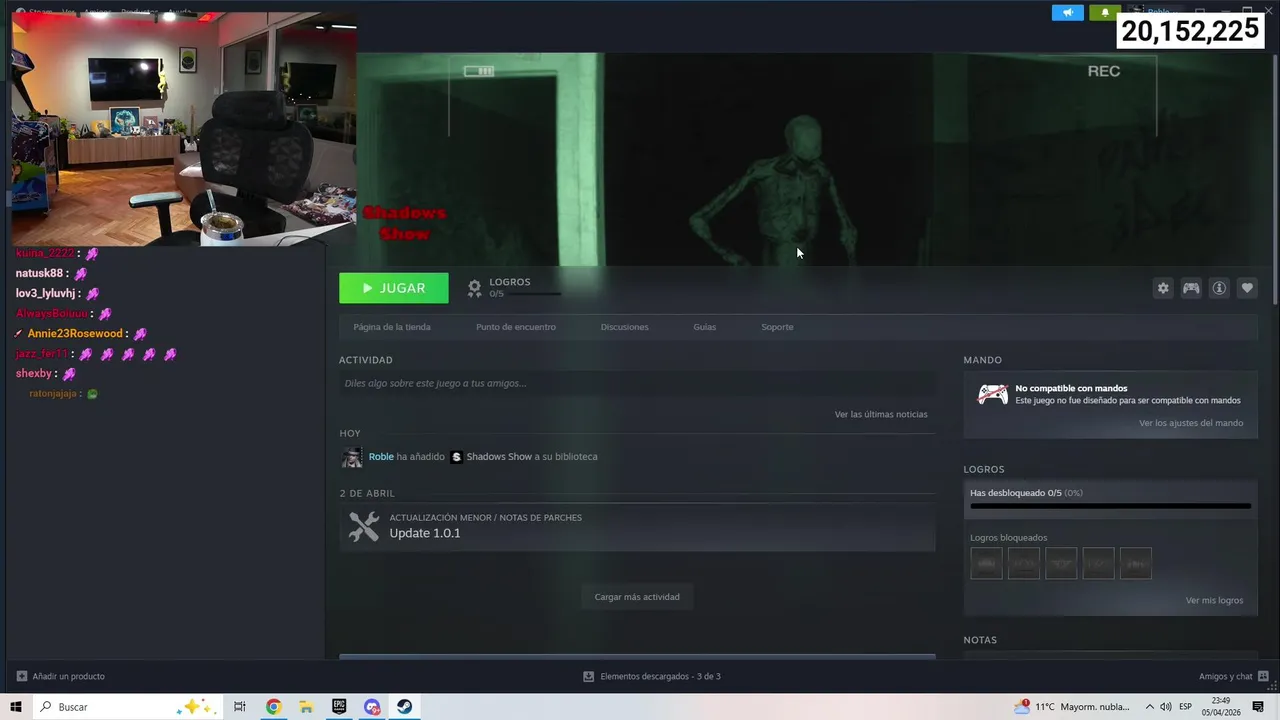1280x720 pixels.
Task: Open Discusiones tab
Action: 625,327
